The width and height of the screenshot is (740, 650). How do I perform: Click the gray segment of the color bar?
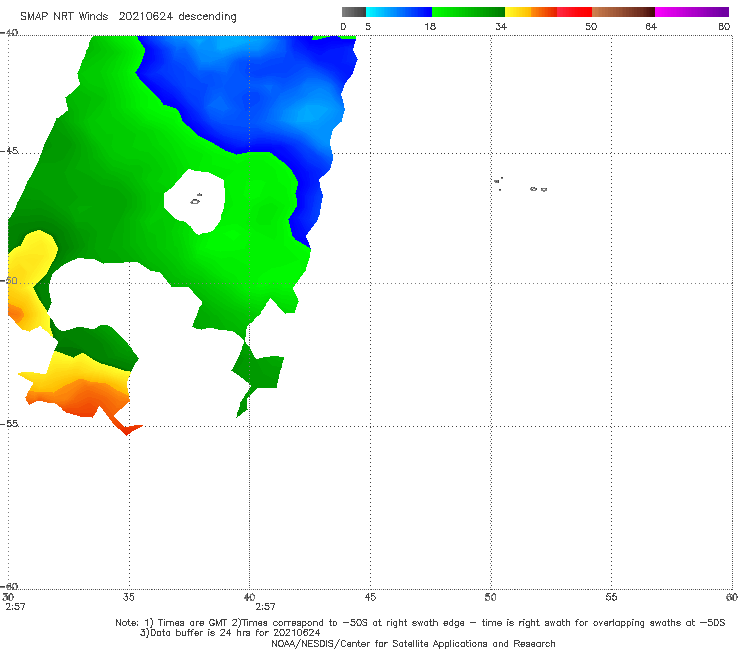point(353,12)
